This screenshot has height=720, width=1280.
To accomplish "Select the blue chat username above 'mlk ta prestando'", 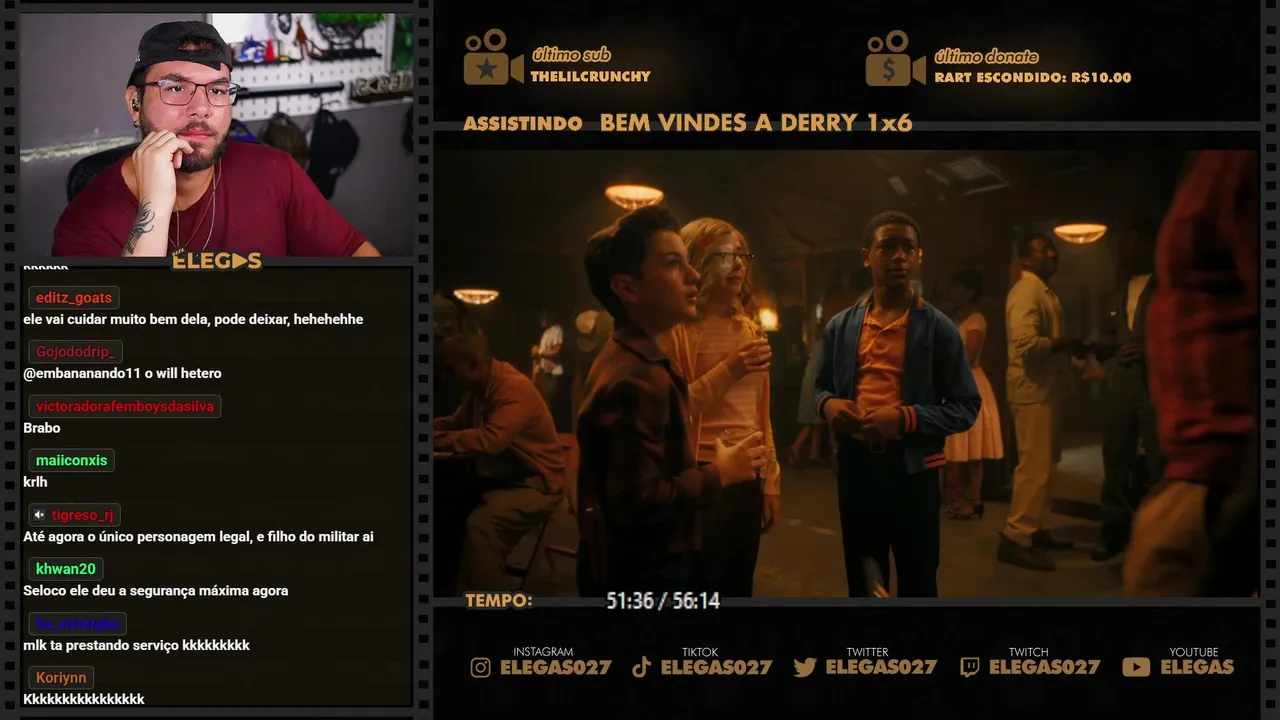I will click(78, 623).
